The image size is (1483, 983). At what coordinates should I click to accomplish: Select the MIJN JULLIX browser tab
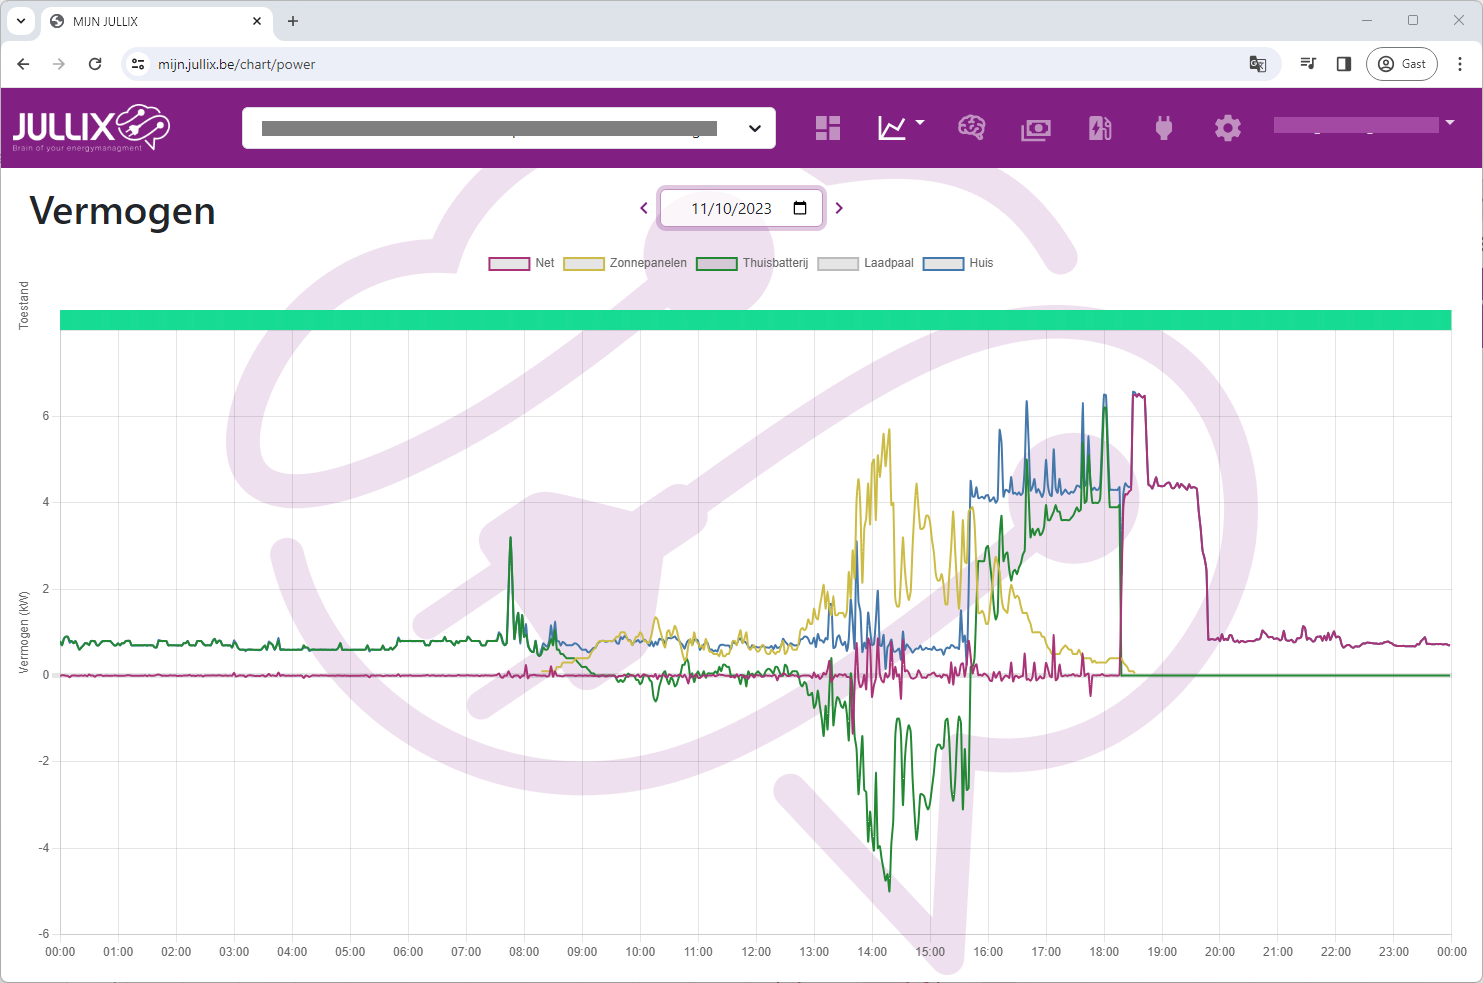coord(150,21)
